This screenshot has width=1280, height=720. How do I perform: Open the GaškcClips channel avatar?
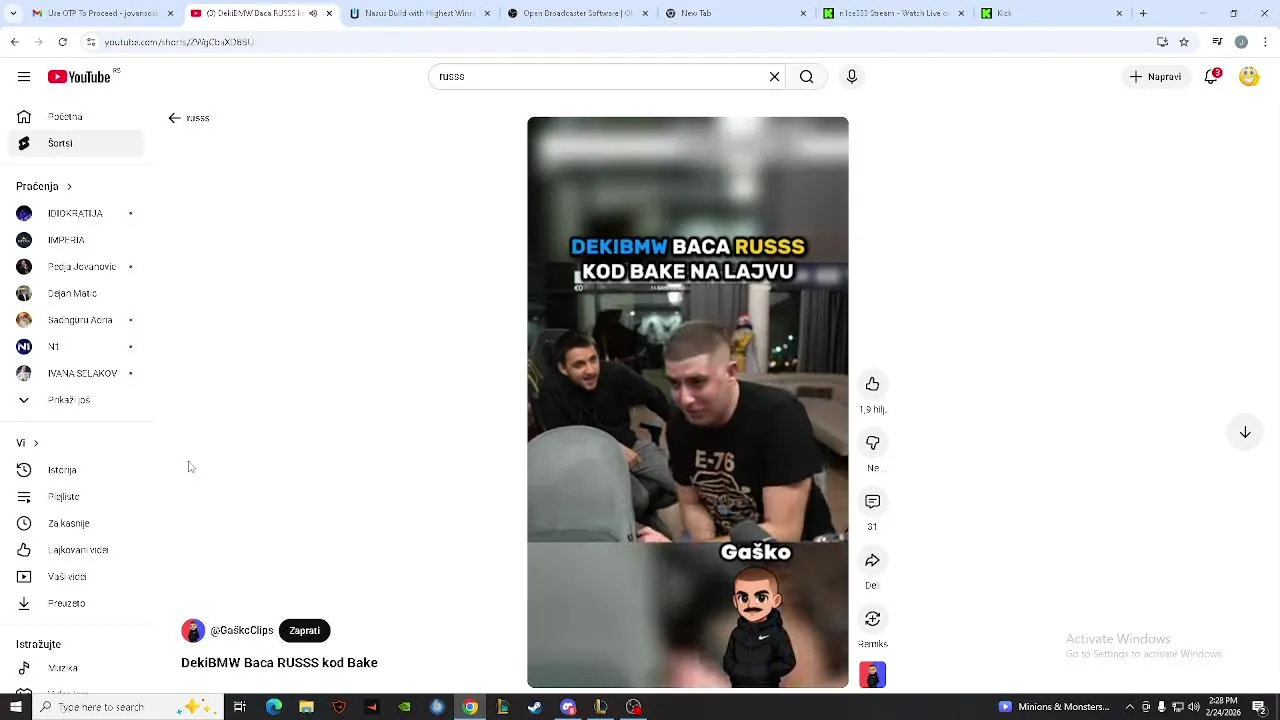pyautogui.click(x=193, y=631)
